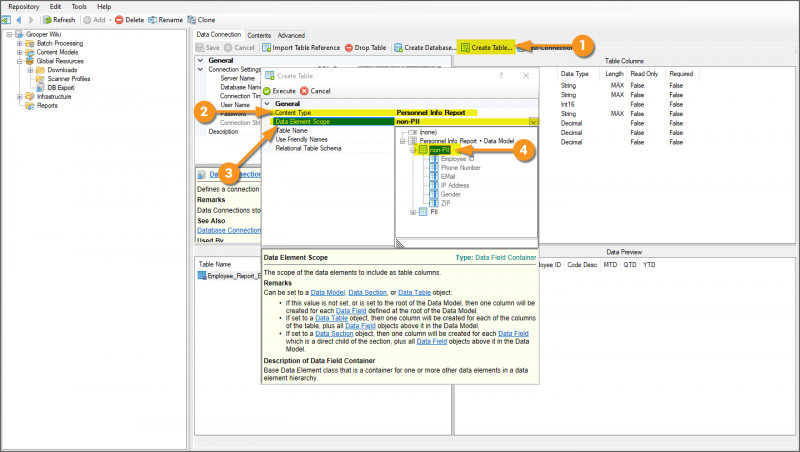Open the Data Model help link
The width and height of the screenshot is (800, 452).
click(x=328, y=293)
